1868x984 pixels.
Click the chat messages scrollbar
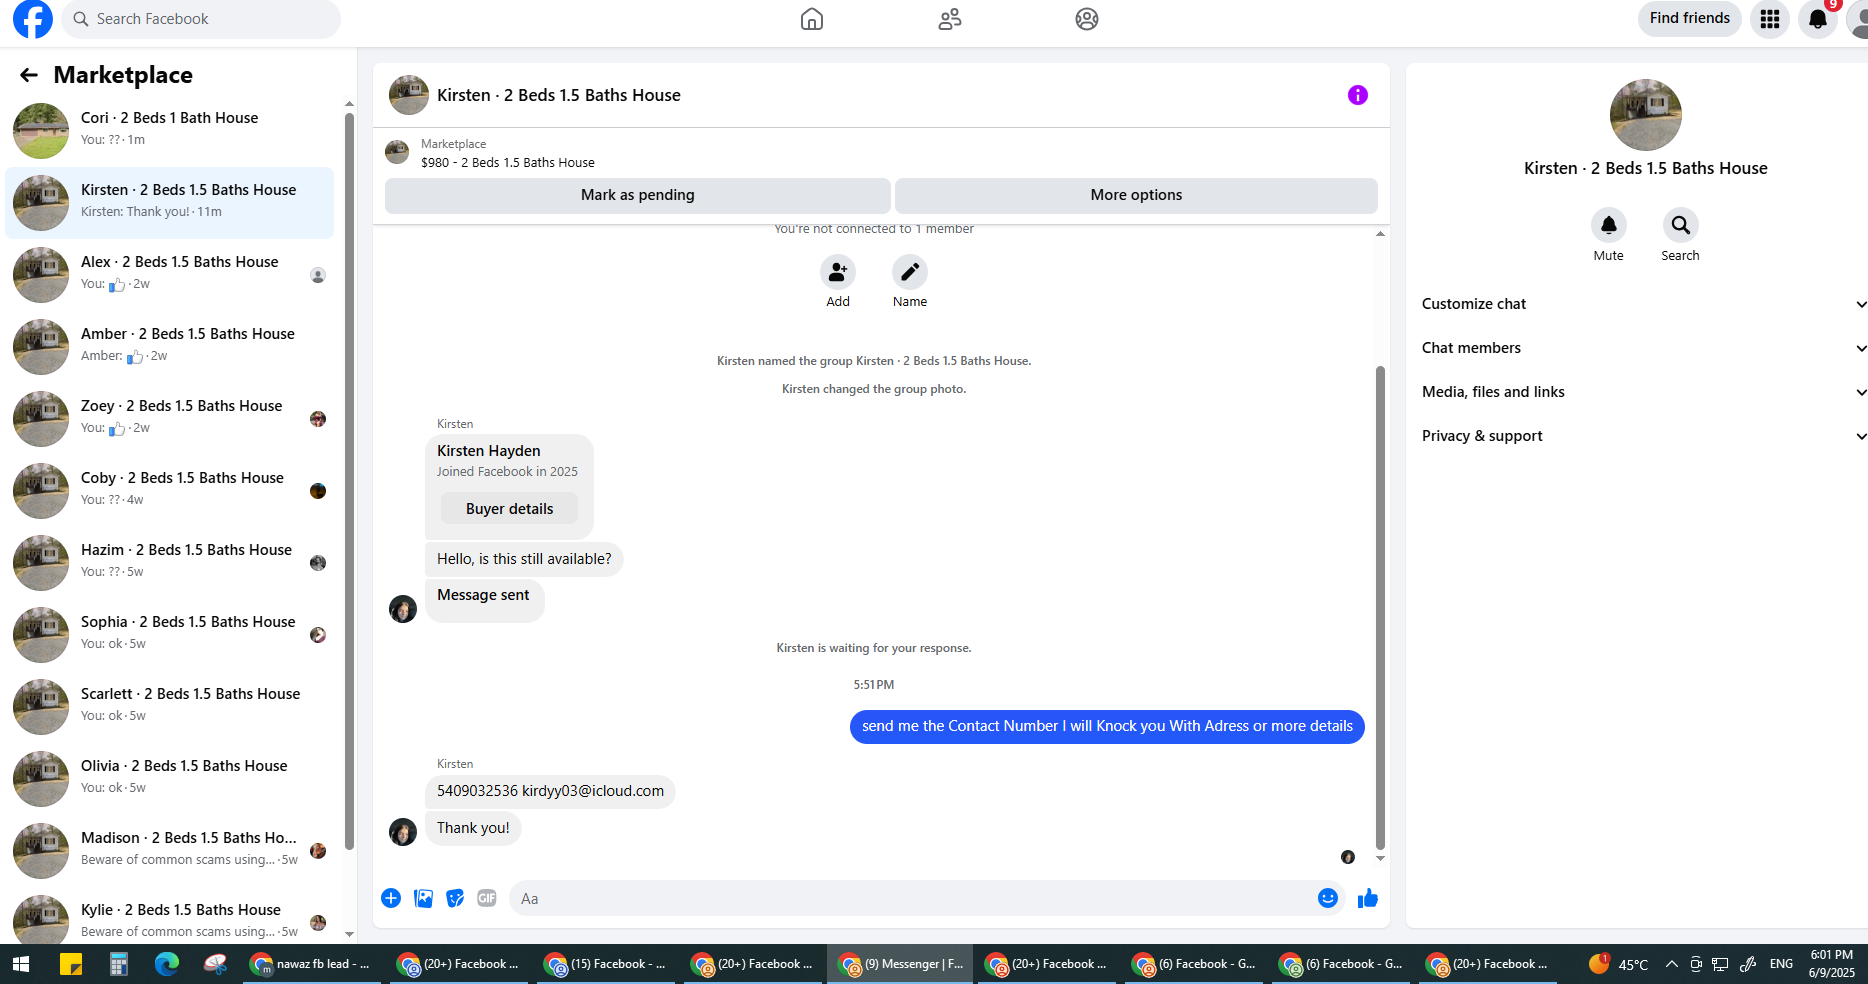[1380, 607]
